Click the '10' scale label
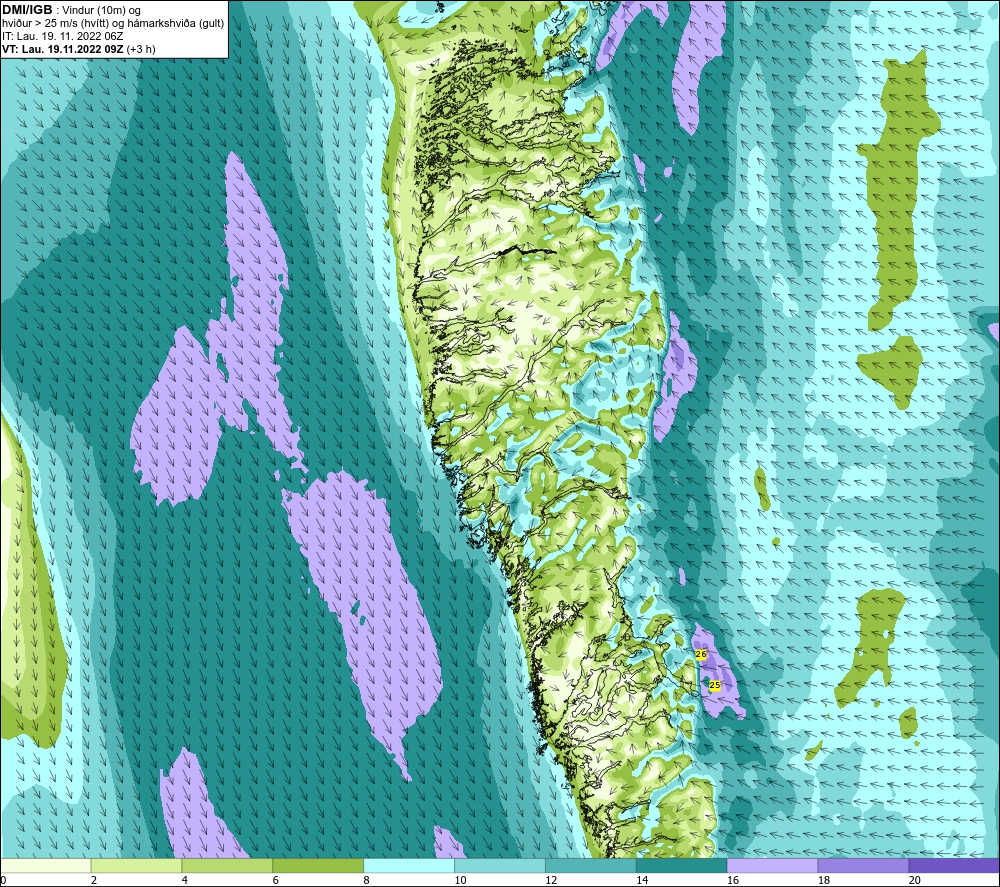This screenshot has width=1000, height=887. [x=460, y=881]
